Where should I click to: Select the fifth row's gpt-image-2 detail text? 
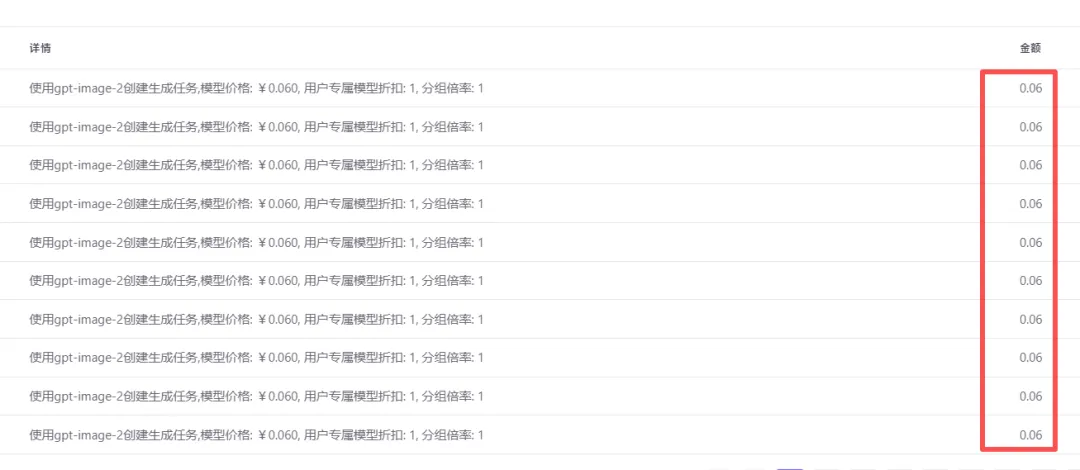point(256,243)
